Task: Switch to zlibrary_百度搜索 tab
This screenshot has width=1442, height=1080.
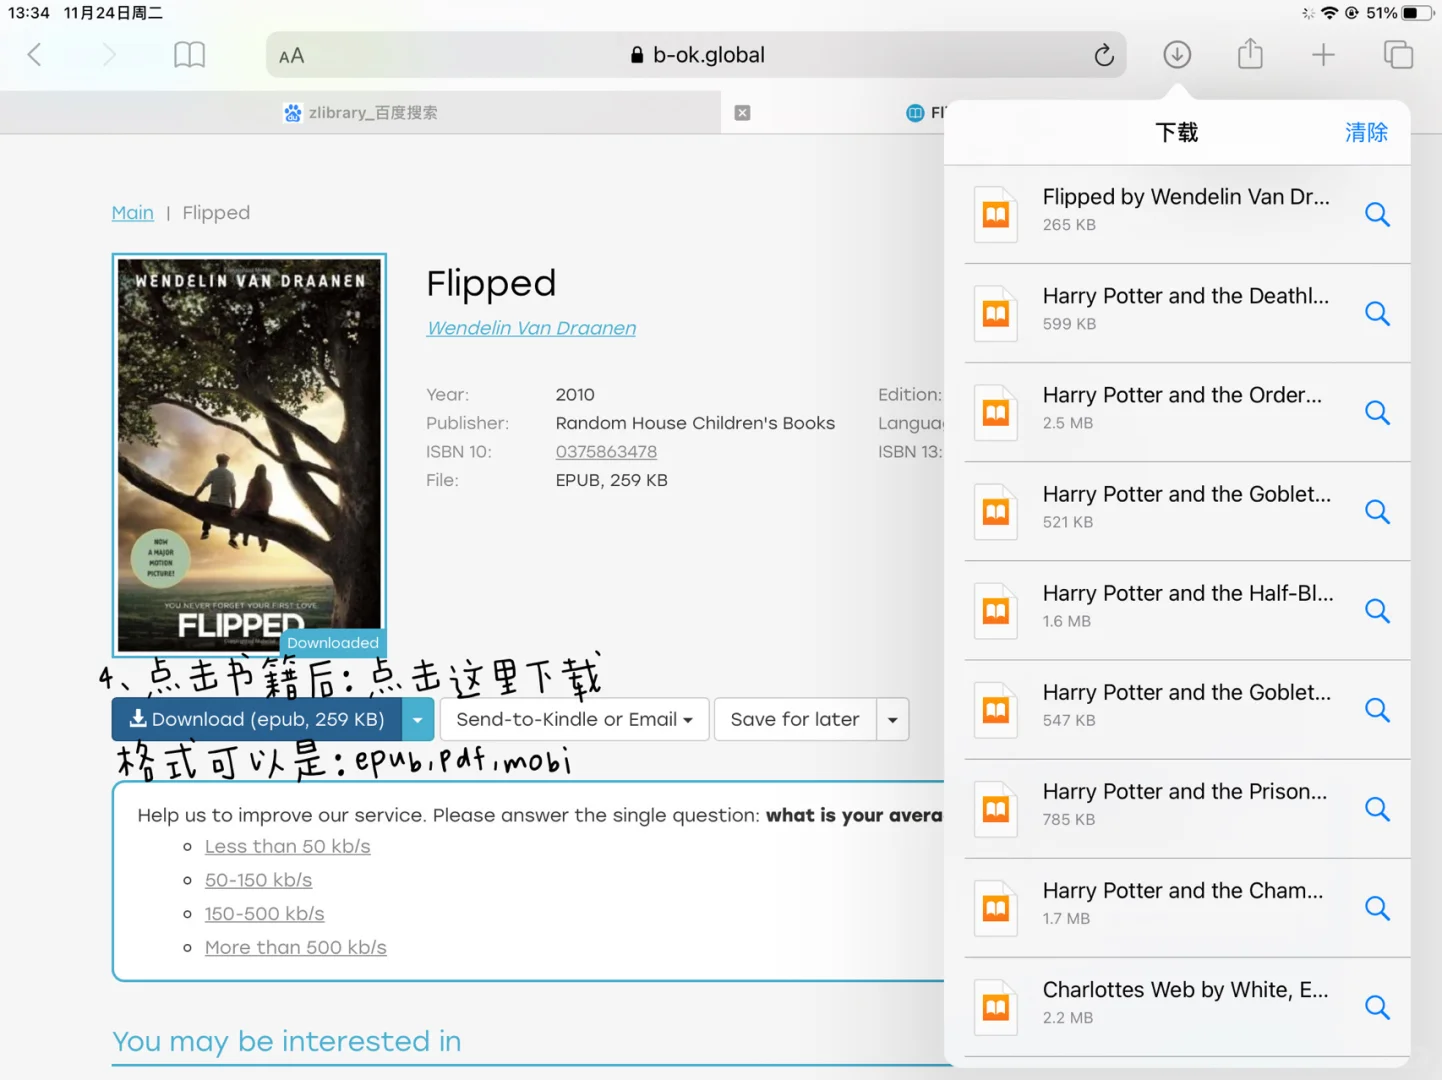Action: click(361, 113)
